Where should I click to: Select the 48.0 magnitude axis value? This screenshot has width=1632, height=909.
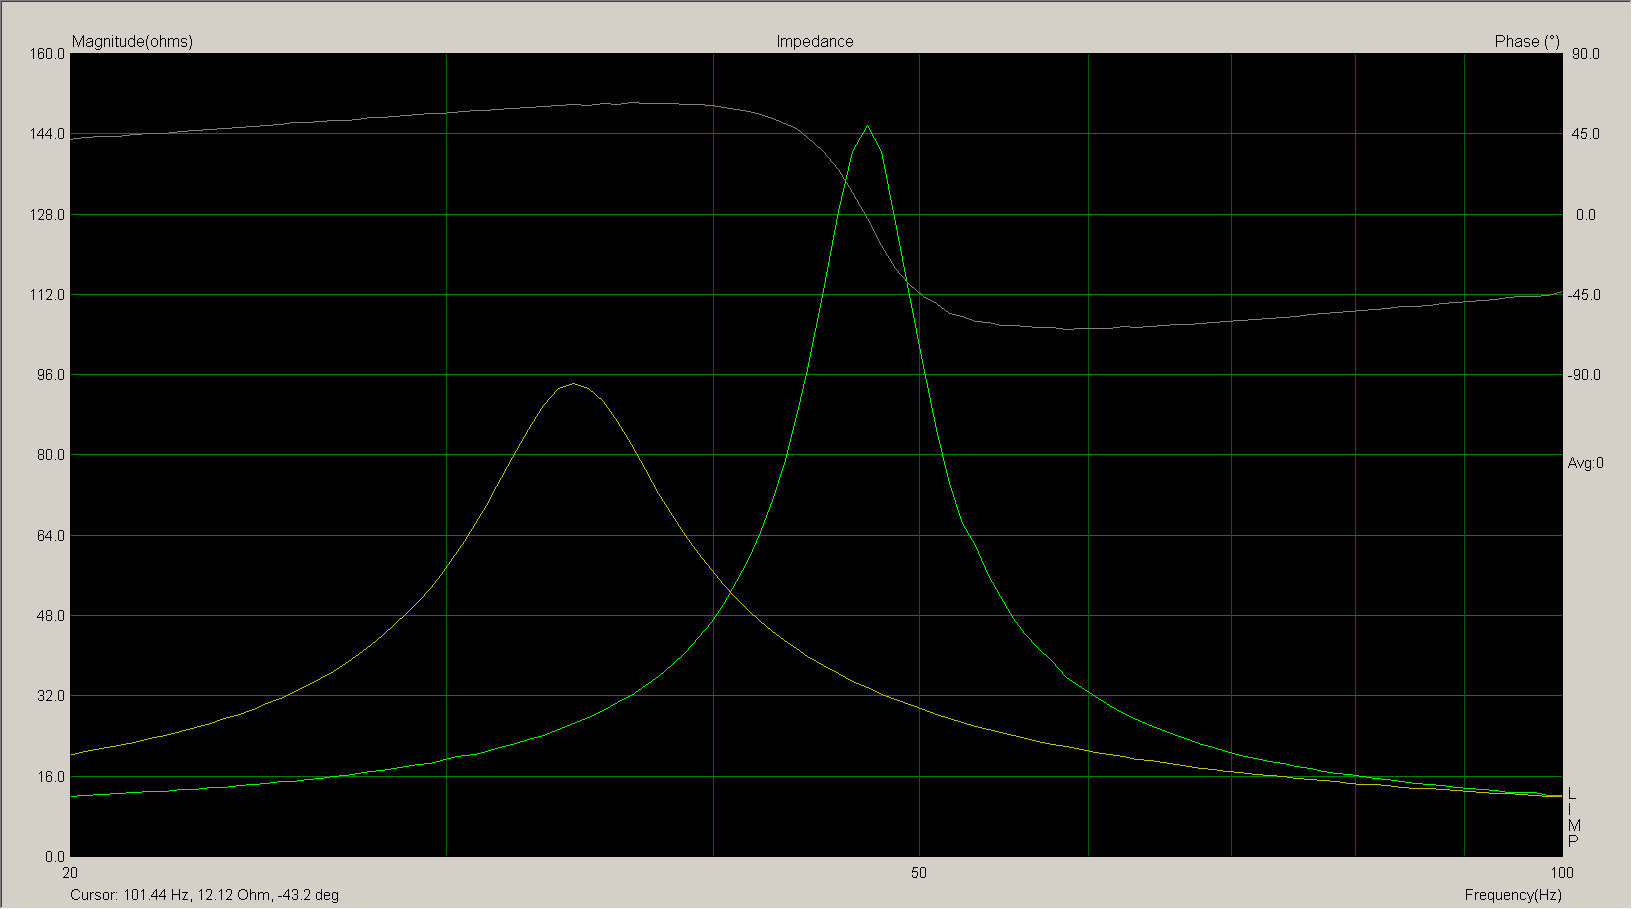tap(51, 616)
